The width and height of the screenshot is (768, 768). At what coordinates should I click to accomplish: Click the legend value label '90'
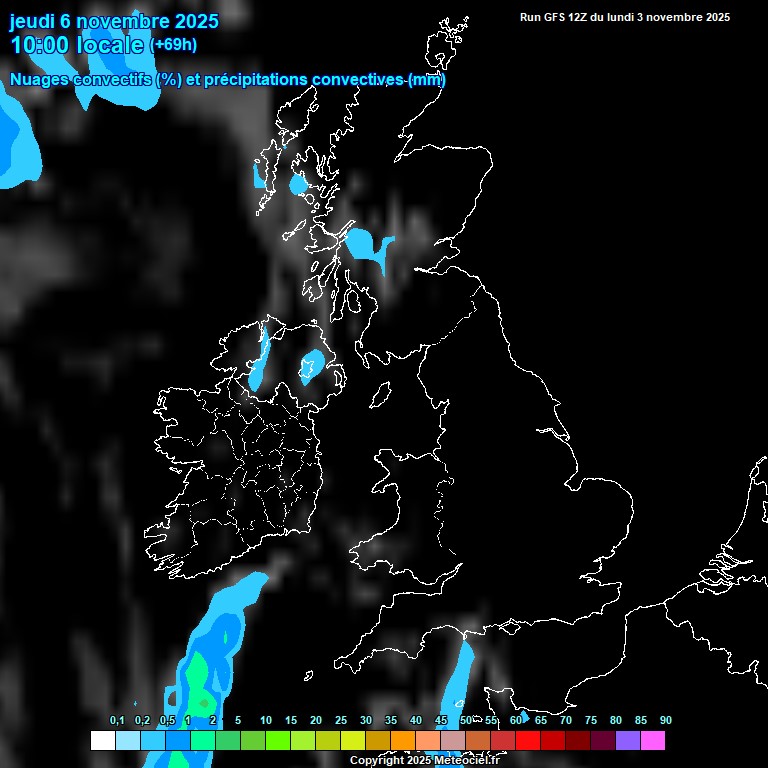[665, 720]
